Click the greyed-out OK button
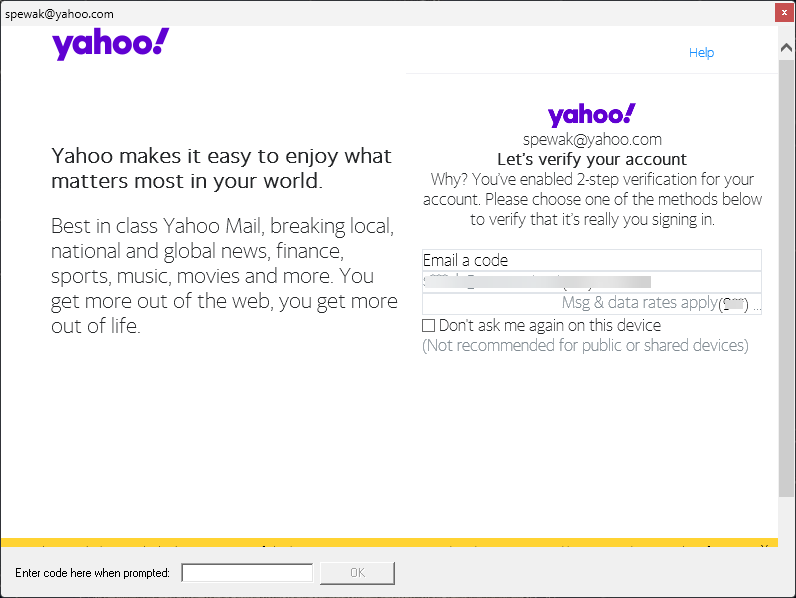 [357, 573]
